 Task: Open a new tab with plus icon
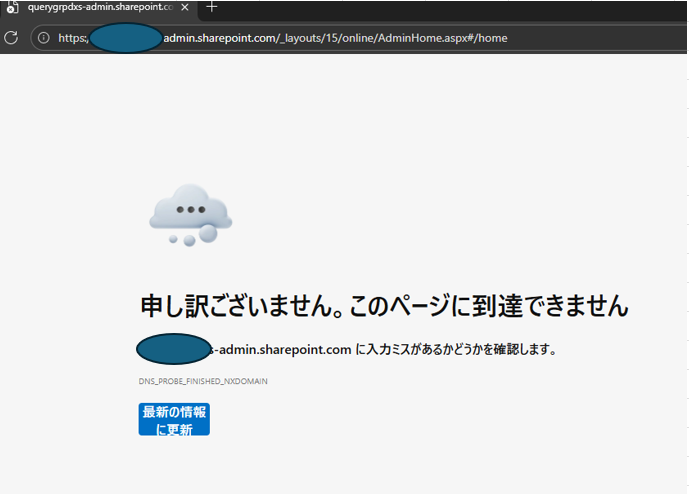212,7
